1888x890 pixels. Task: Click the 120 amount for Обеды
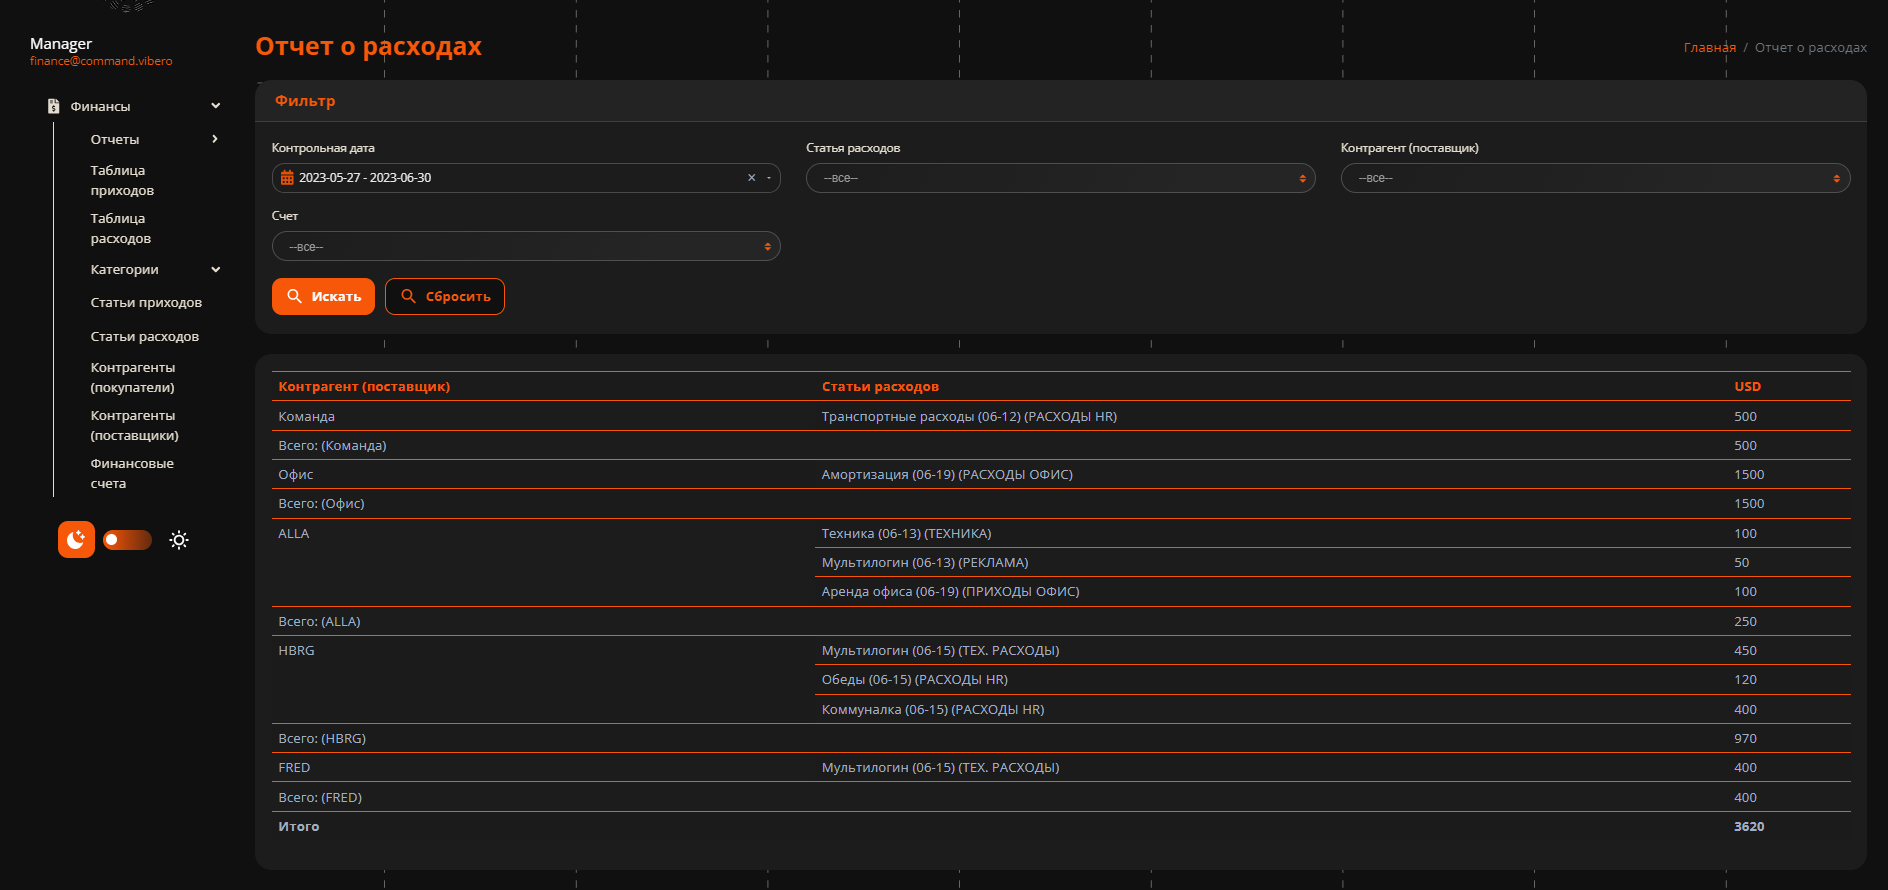coord(1745,679)
